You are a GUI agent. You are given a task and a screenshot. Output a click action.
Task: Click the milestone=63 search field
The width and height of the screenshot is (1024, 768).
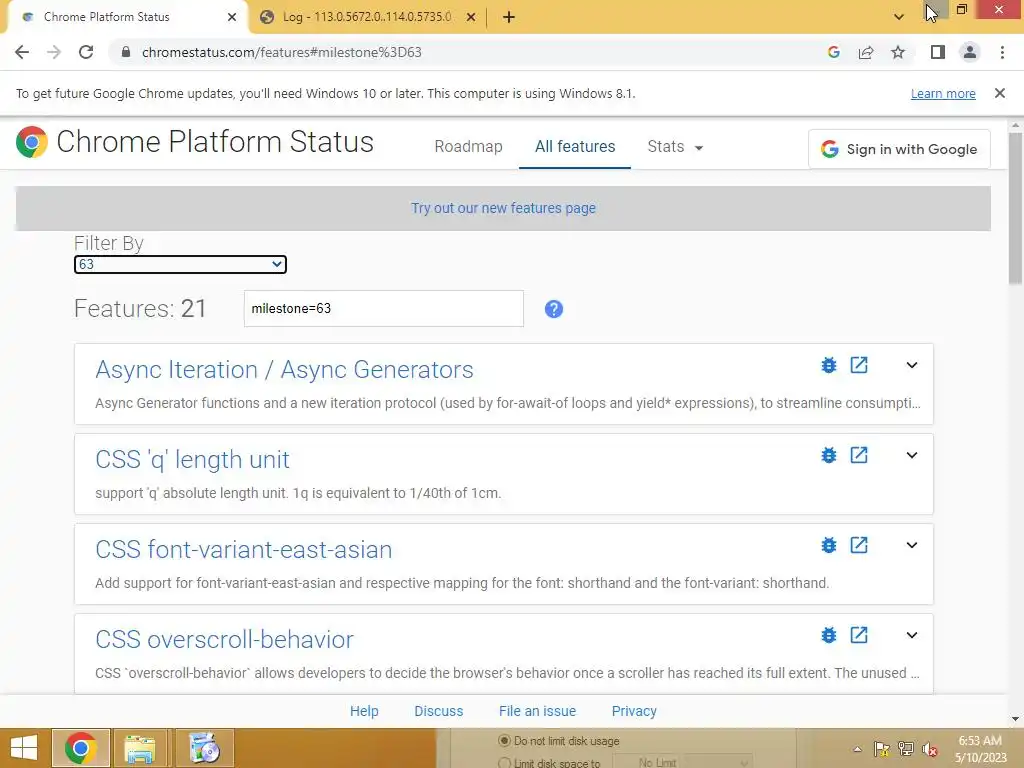click(x=383, y=308)
